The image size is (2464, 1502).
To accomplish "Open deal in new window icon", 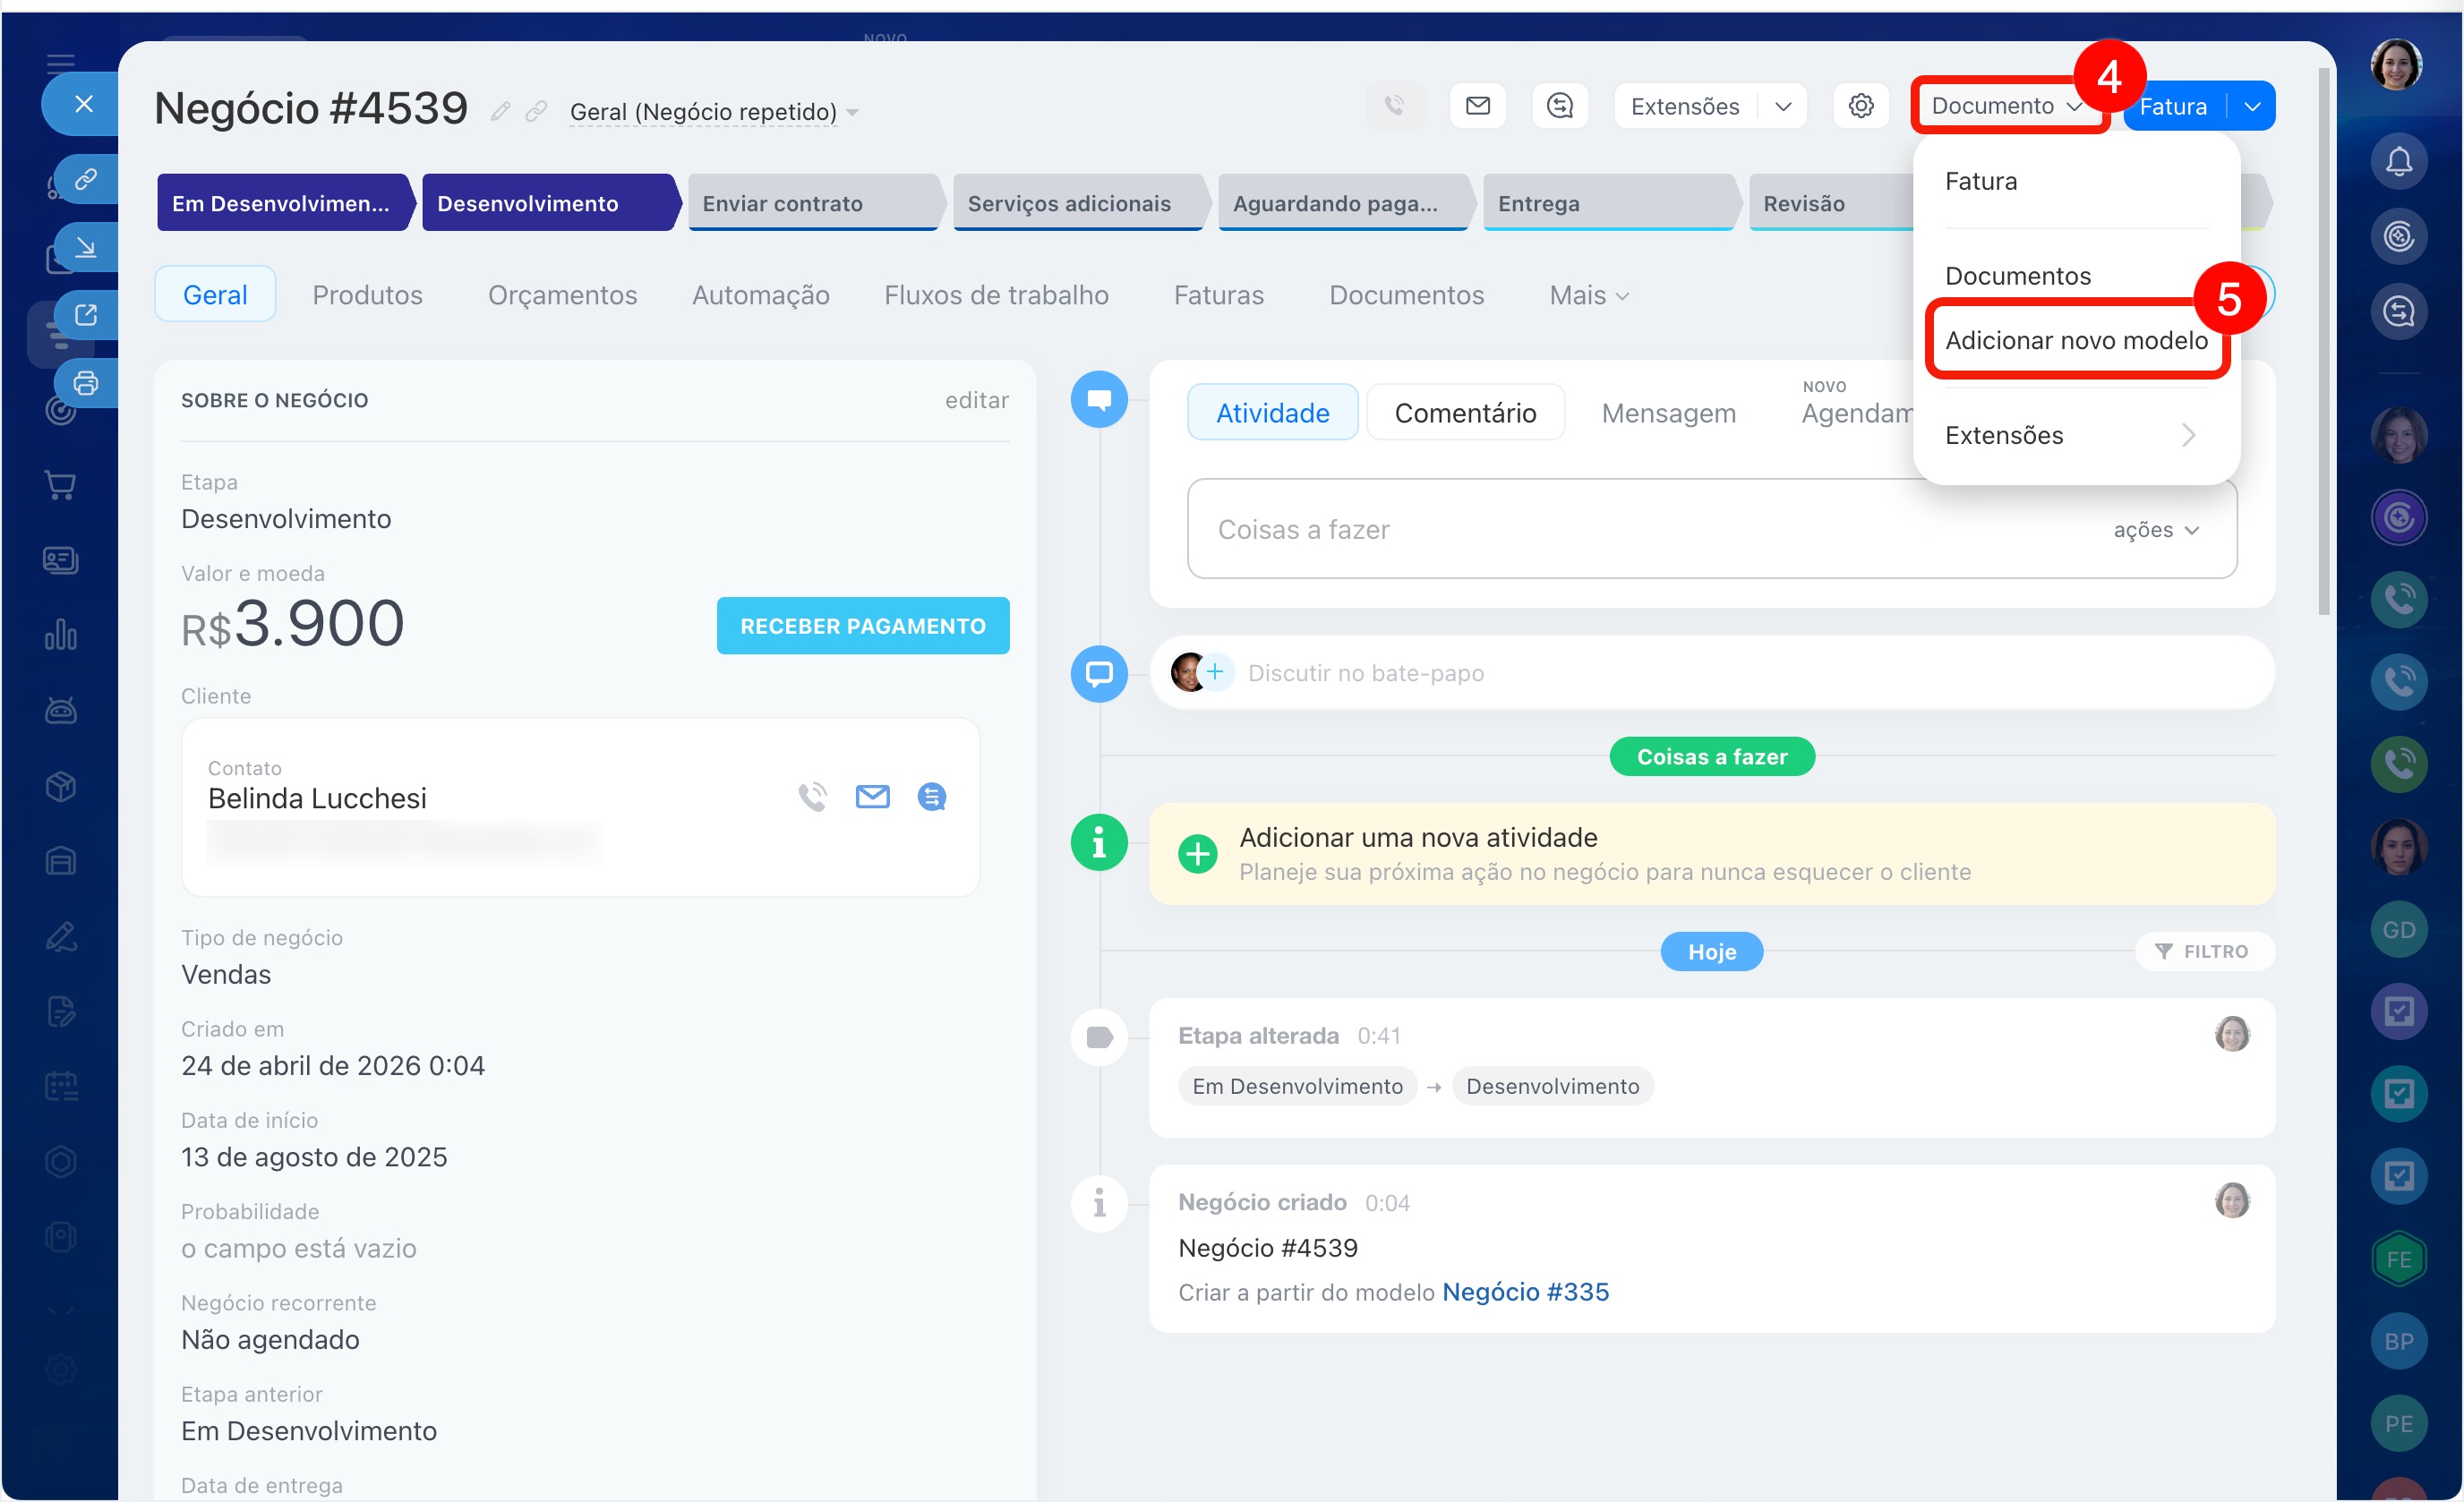I will tap(86, 315).
